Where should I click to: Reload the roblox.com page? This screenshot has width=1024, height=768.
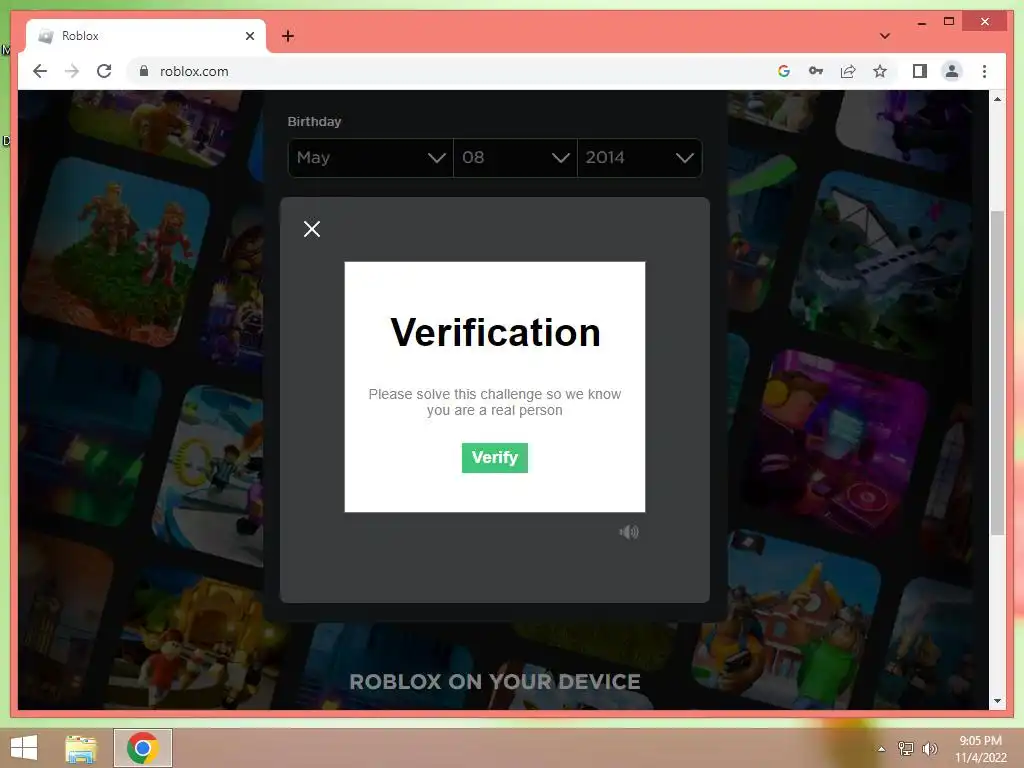[x=104, y=71]
